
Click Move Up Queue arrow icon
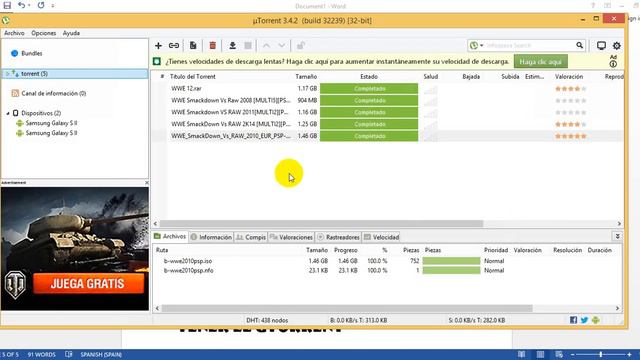pyautogui.click(x=266, y=46)
